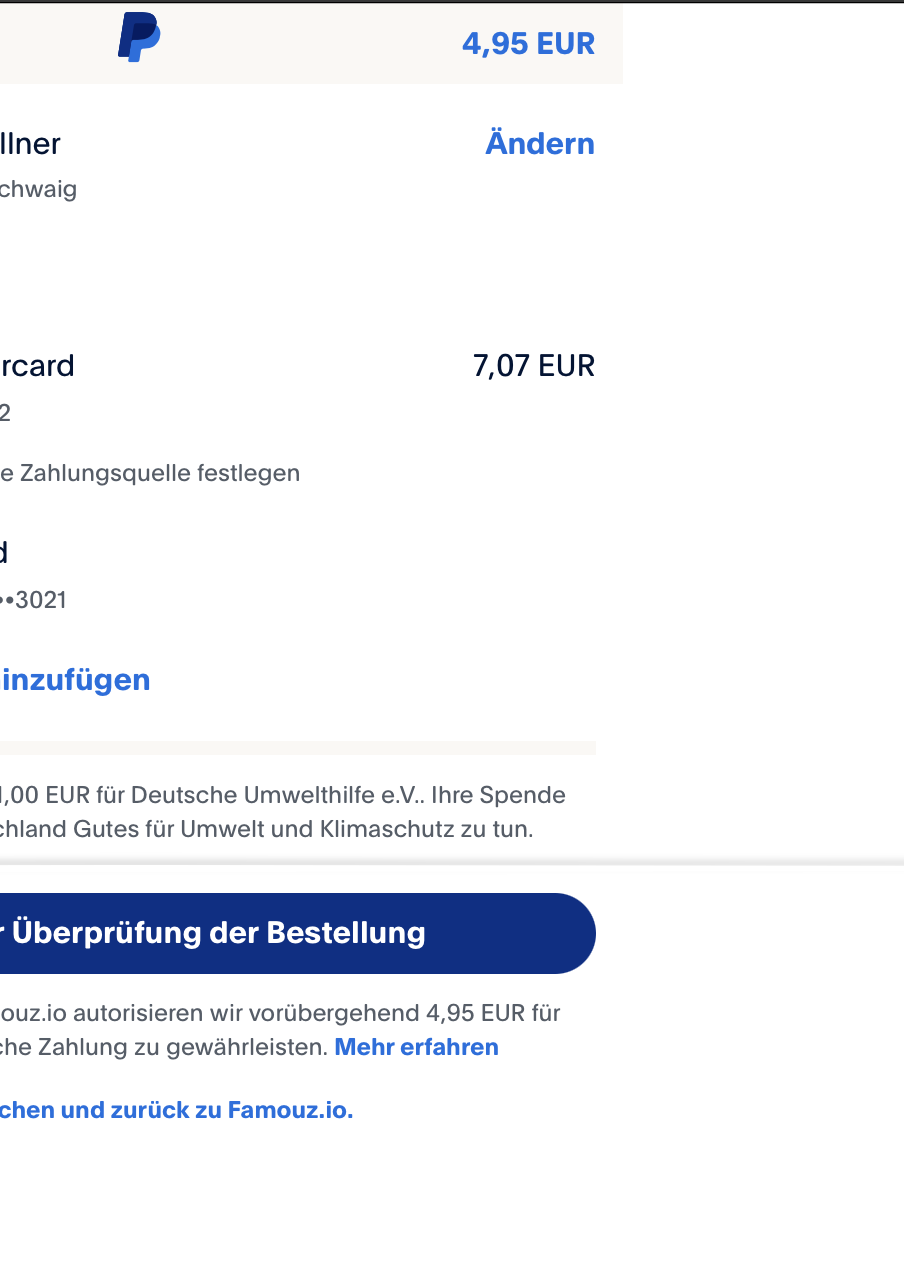904x1286 pixels.
Task: Open the 4,95 EUR cart total
Action: 528,44
